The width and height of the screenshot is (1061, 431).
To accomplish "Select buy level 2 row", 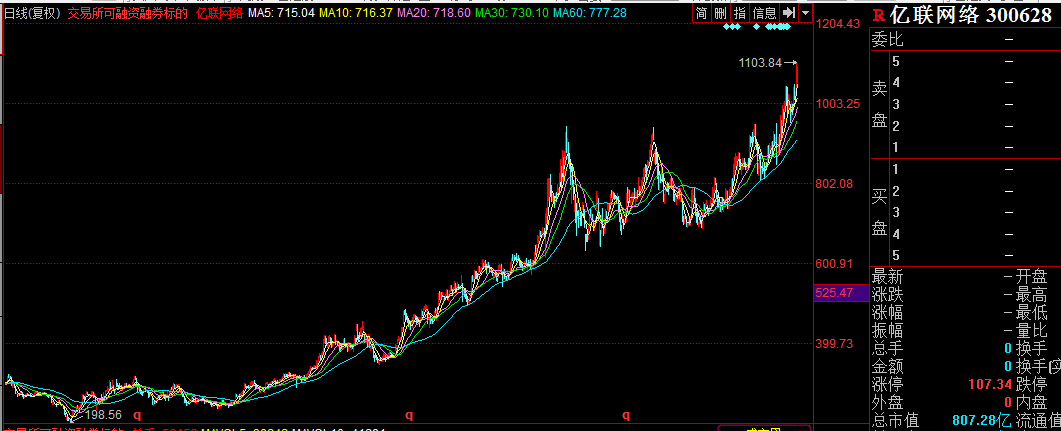I will [x=974, y=191].
